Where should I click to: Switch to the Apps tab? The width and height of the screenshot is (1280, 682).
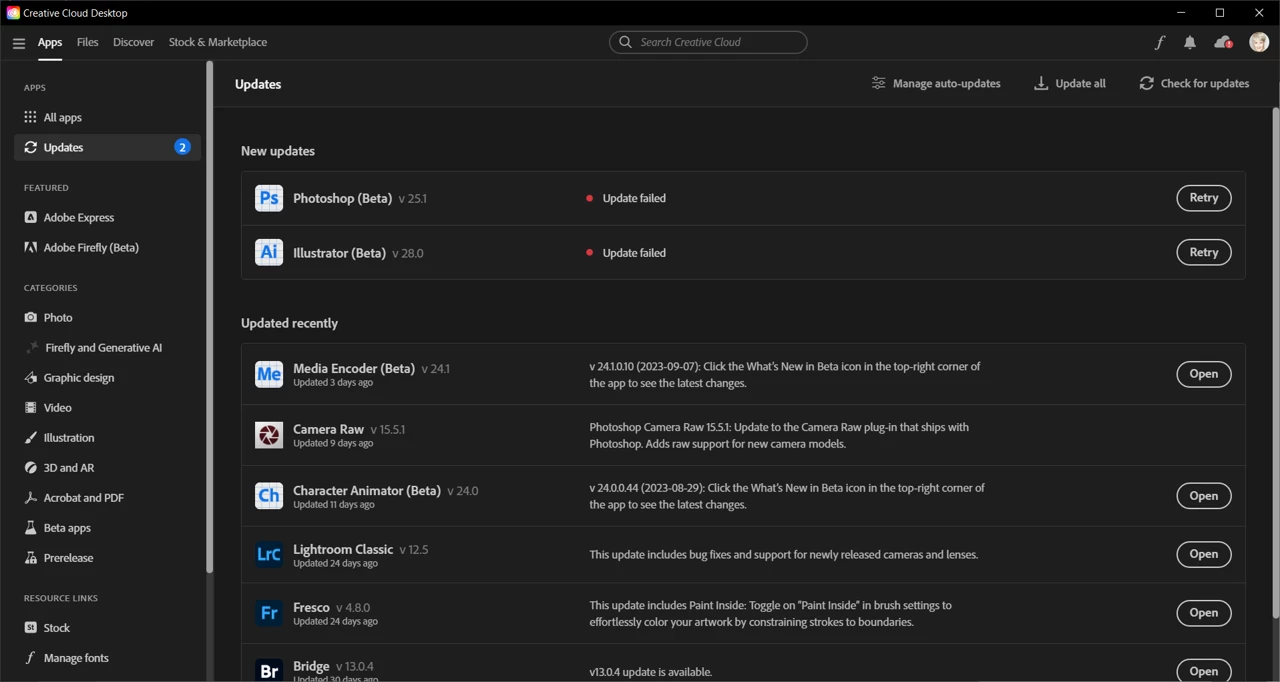pos(50,42)
